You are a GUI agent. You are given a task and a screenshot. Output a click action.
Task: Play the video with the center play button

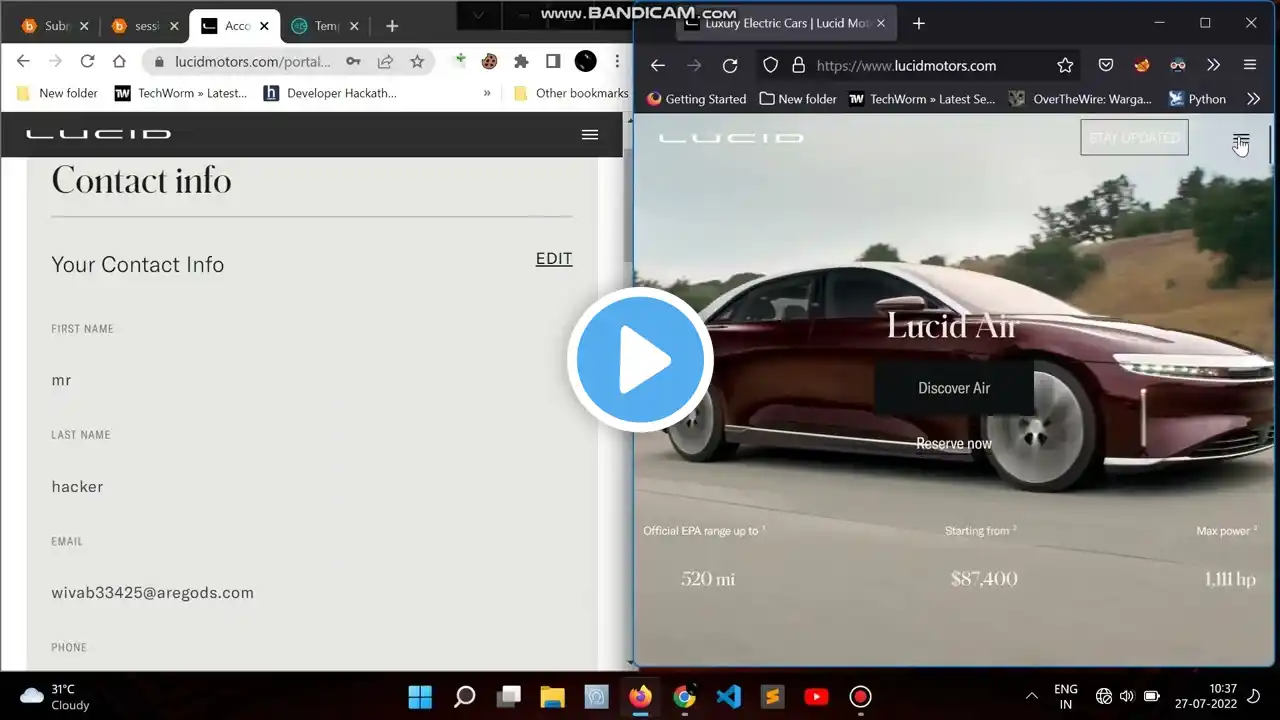pos(640,360)
